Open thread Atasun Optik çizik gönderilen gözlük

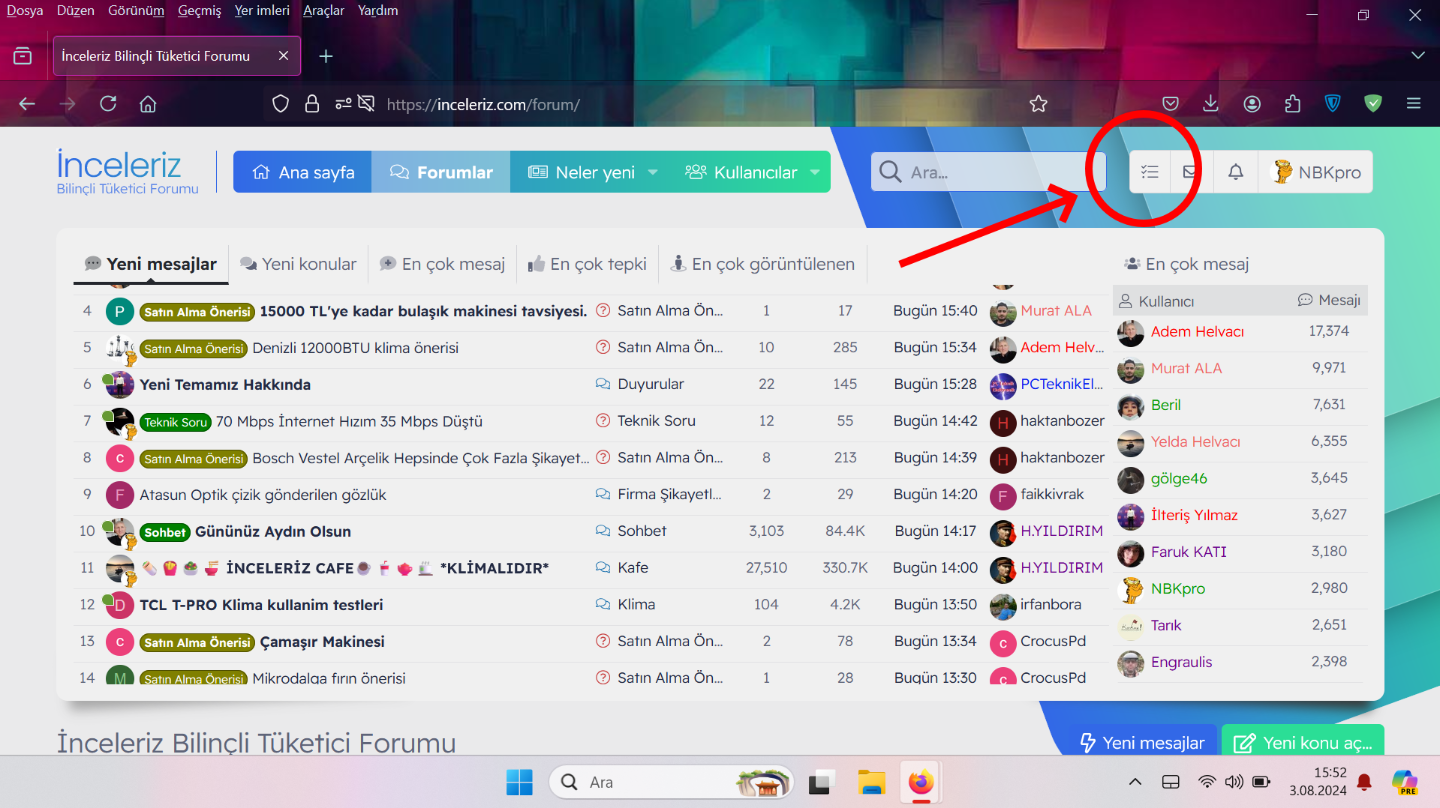tap(263, 495)
